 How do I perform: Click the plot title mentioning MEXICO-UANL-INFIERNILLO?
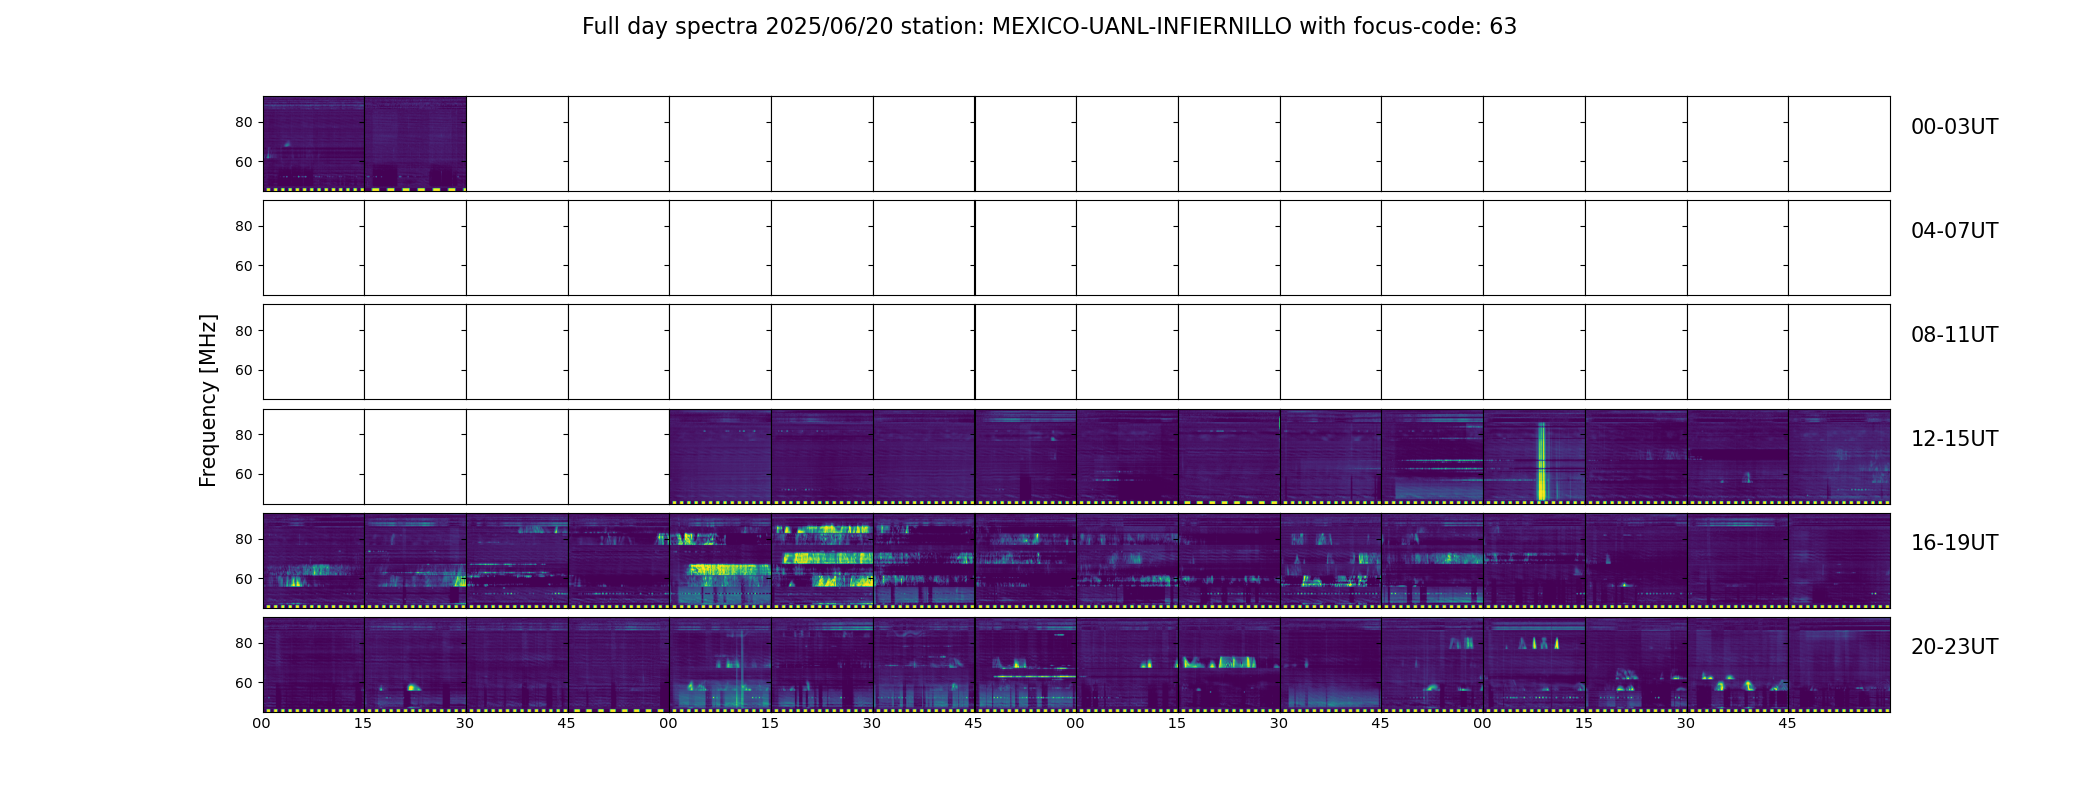point(1049,27)
